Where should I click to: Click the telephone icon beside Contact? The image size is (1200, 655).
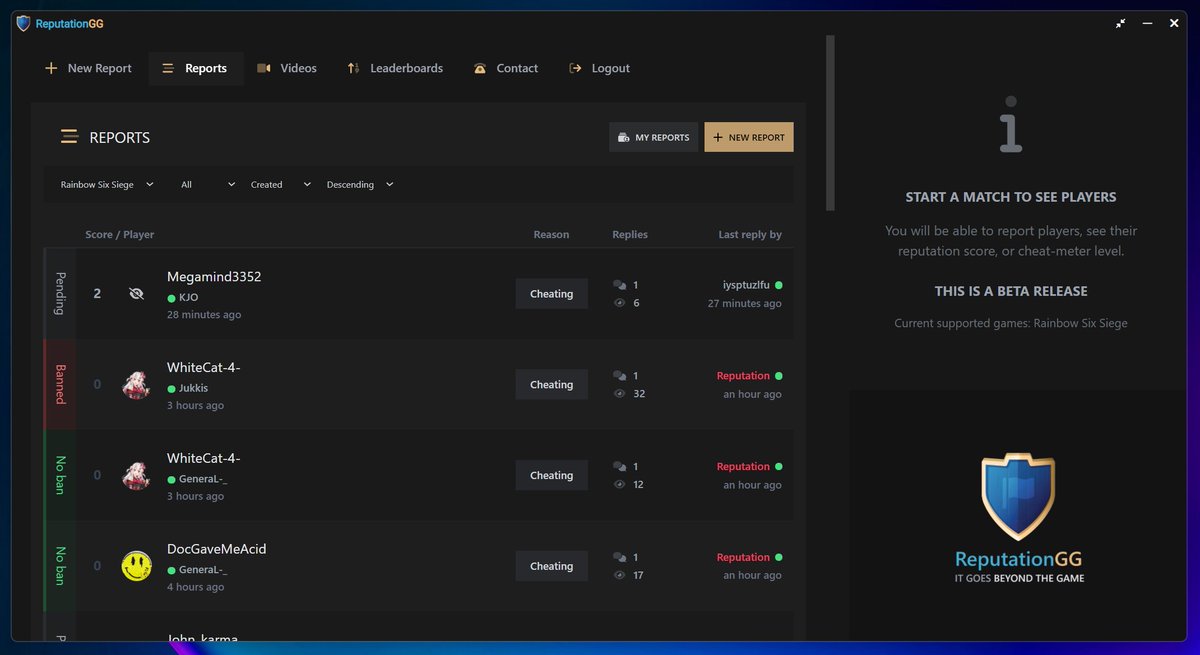[x=480, y=68]
